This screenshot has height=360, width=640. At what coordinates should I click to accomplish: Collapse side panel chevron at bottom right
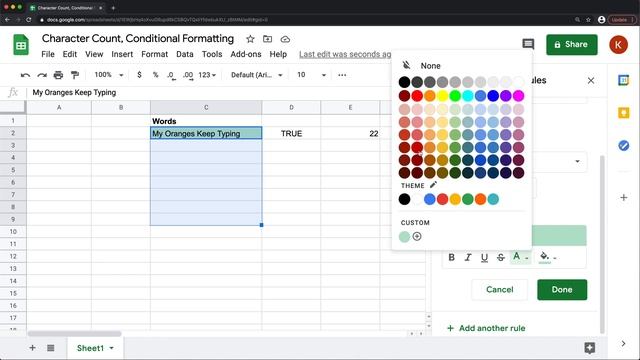coord(623,344)
